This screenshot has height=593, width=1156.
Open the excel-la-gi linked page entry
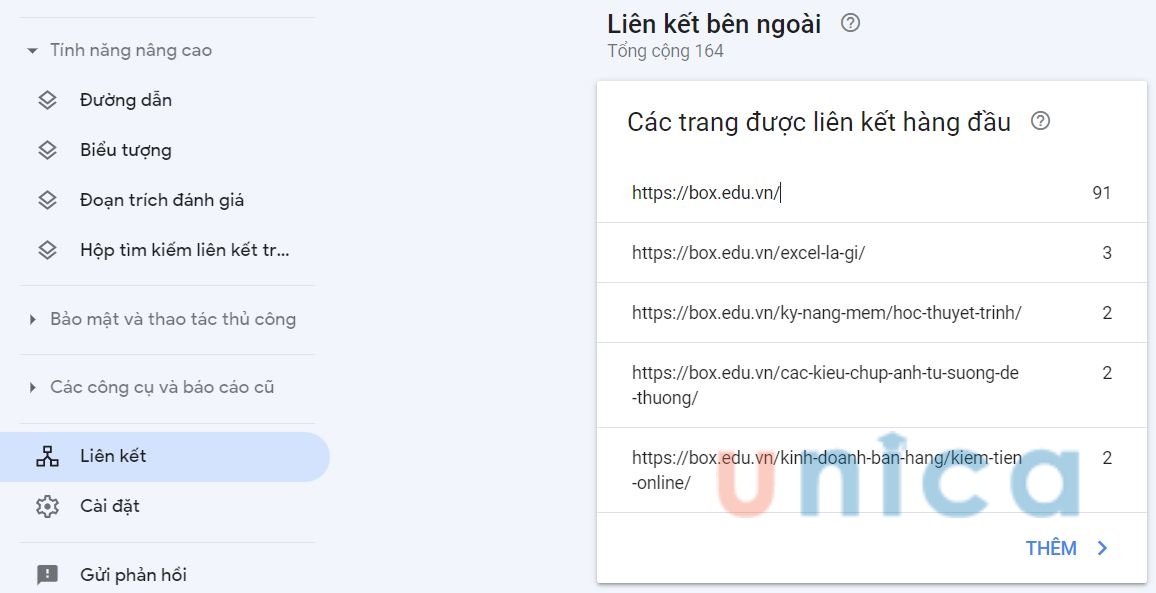747,253
